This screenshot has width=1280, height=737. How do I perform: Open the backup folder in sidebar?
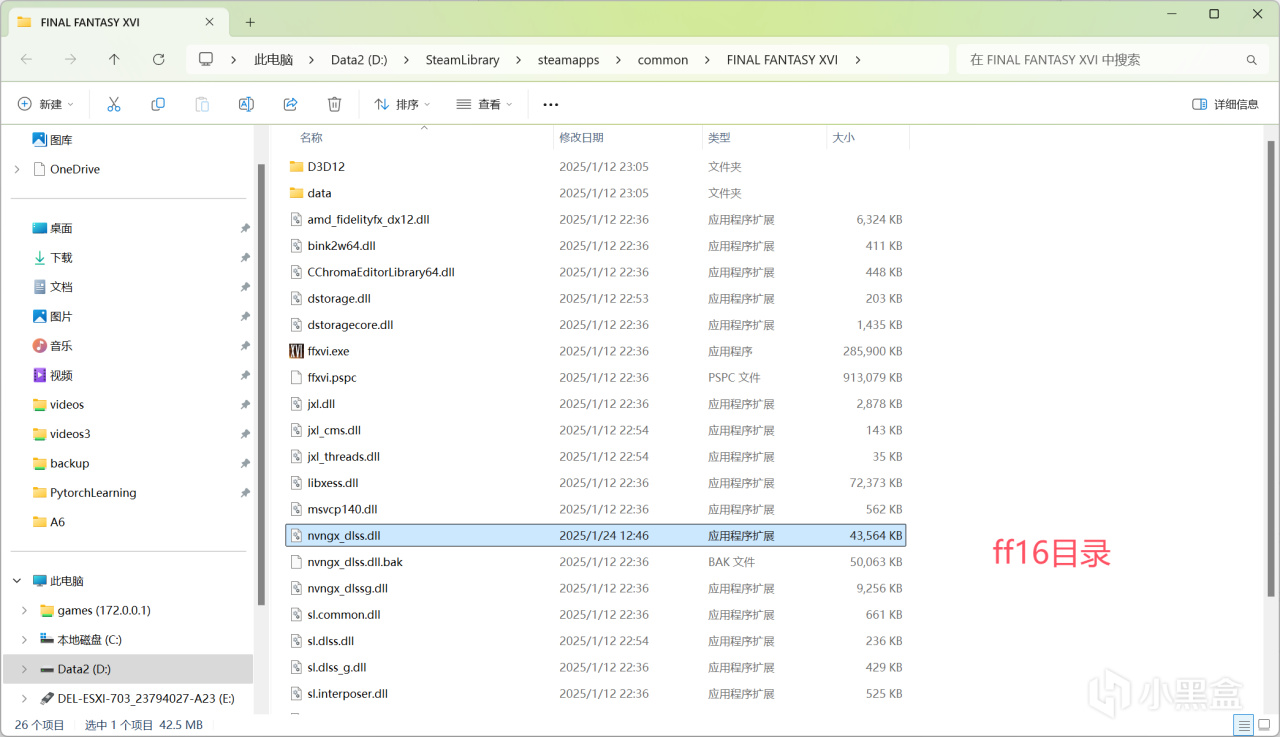69,464
